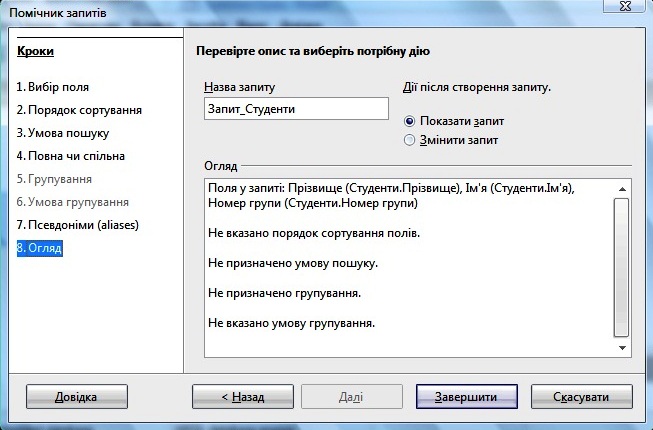Select step 3 Умова пошуку
The height and width of the screenshot is (430, 653).
[x=62, y=133]
